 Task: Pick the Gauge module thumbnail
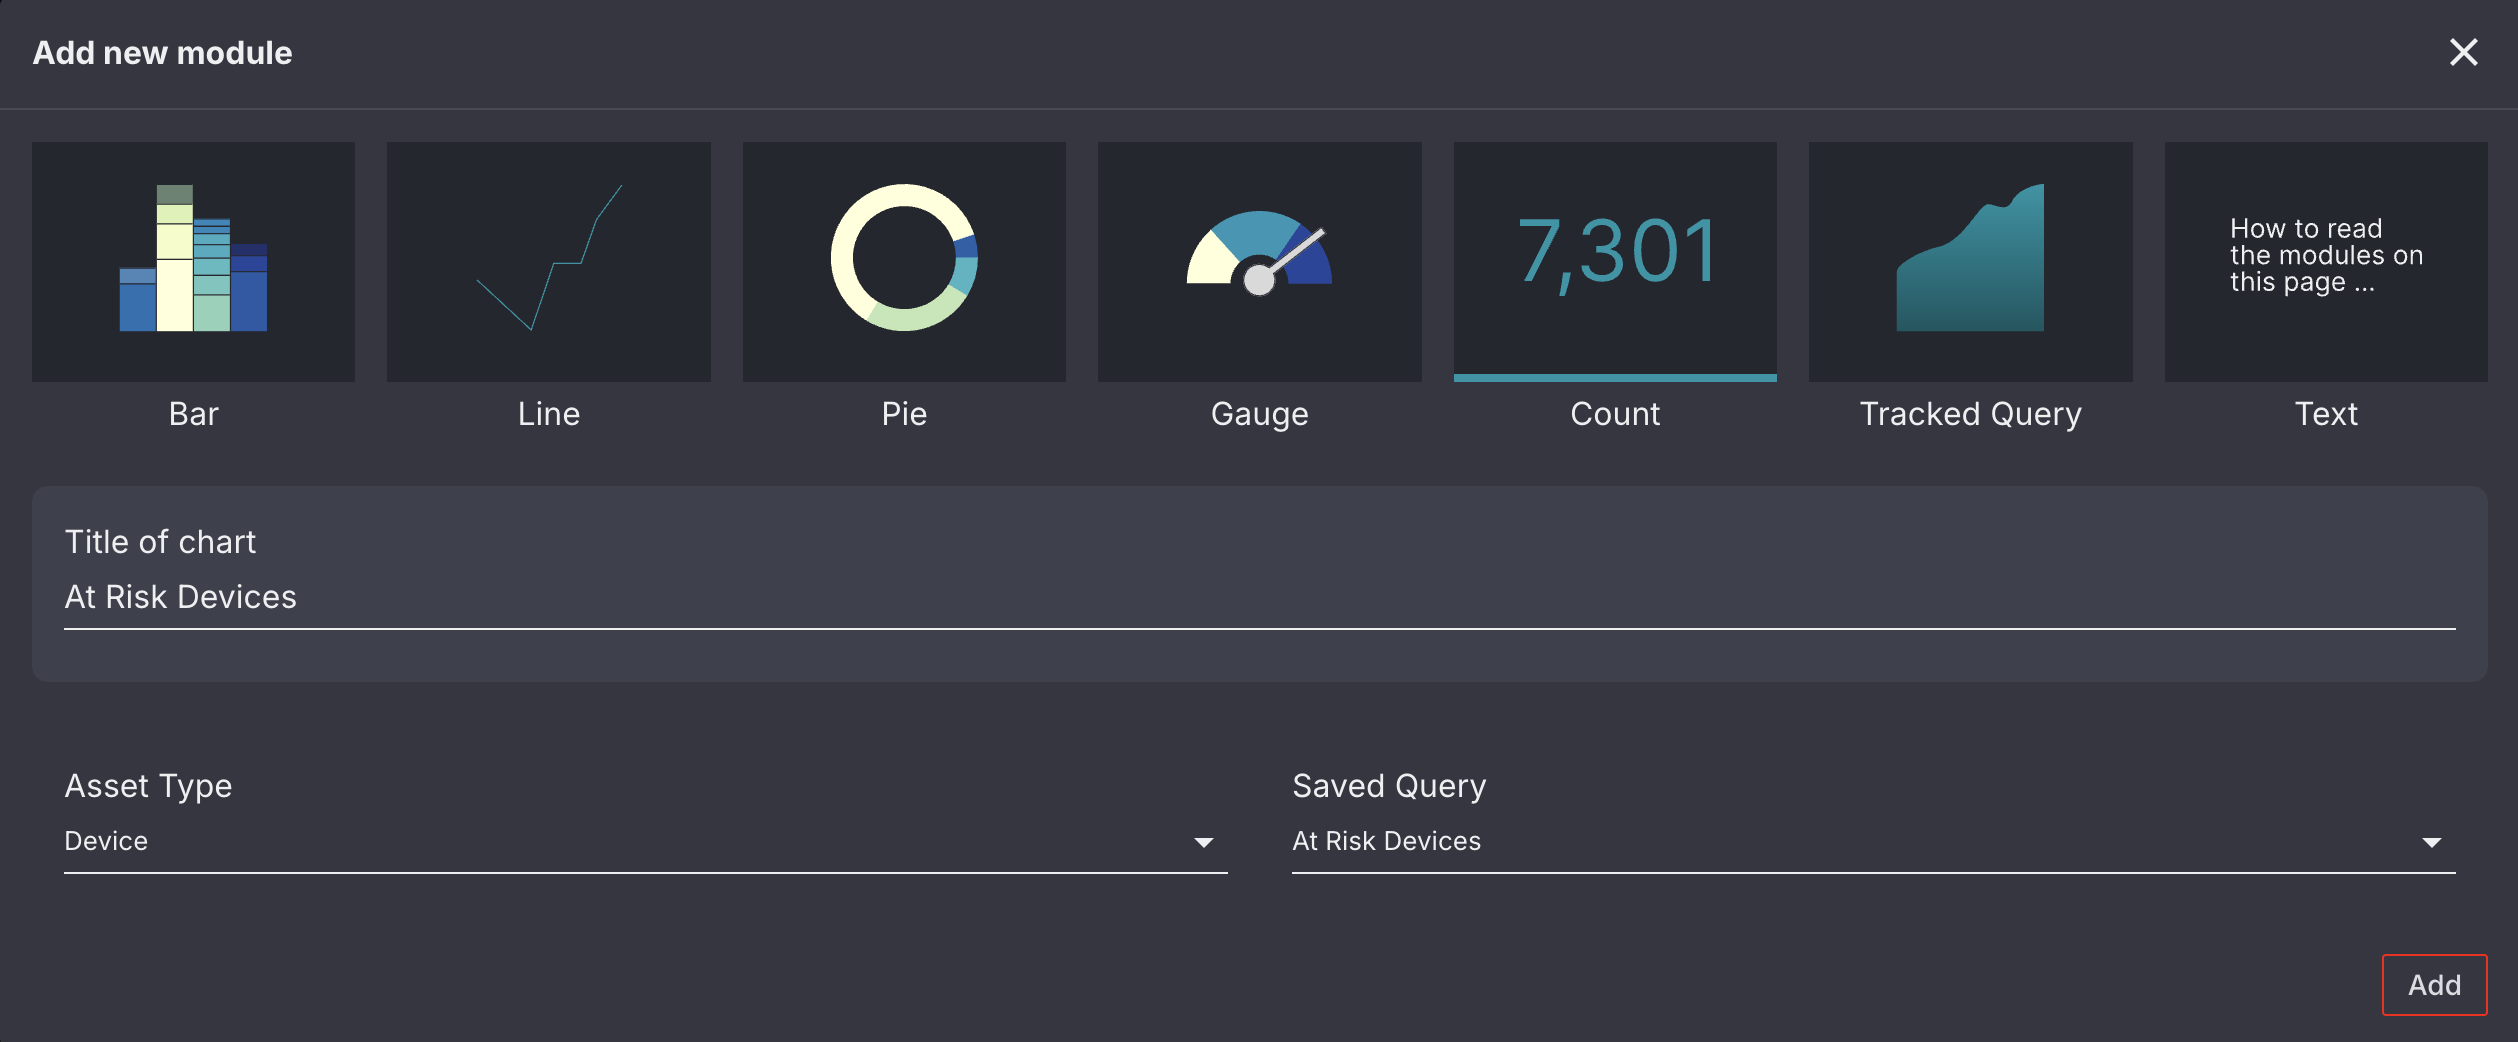pyautogui.click(x=1258, y=261)
